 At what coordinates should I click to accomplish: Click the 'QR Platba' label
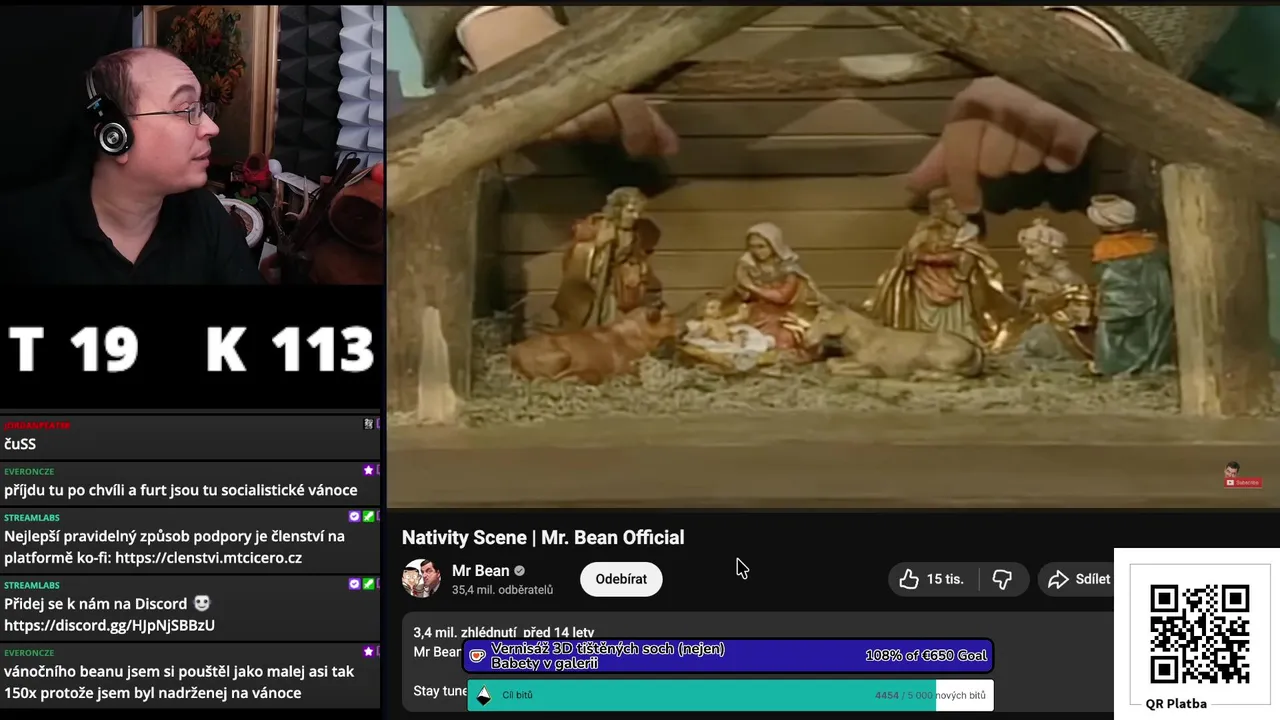coord(1176,704)
